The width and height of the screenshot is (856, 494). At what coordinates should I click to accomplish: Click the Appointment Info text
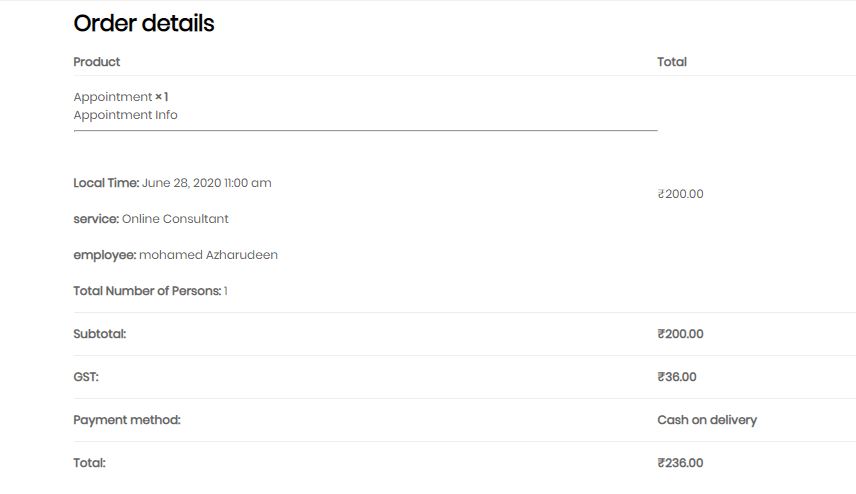coord(125,115)
